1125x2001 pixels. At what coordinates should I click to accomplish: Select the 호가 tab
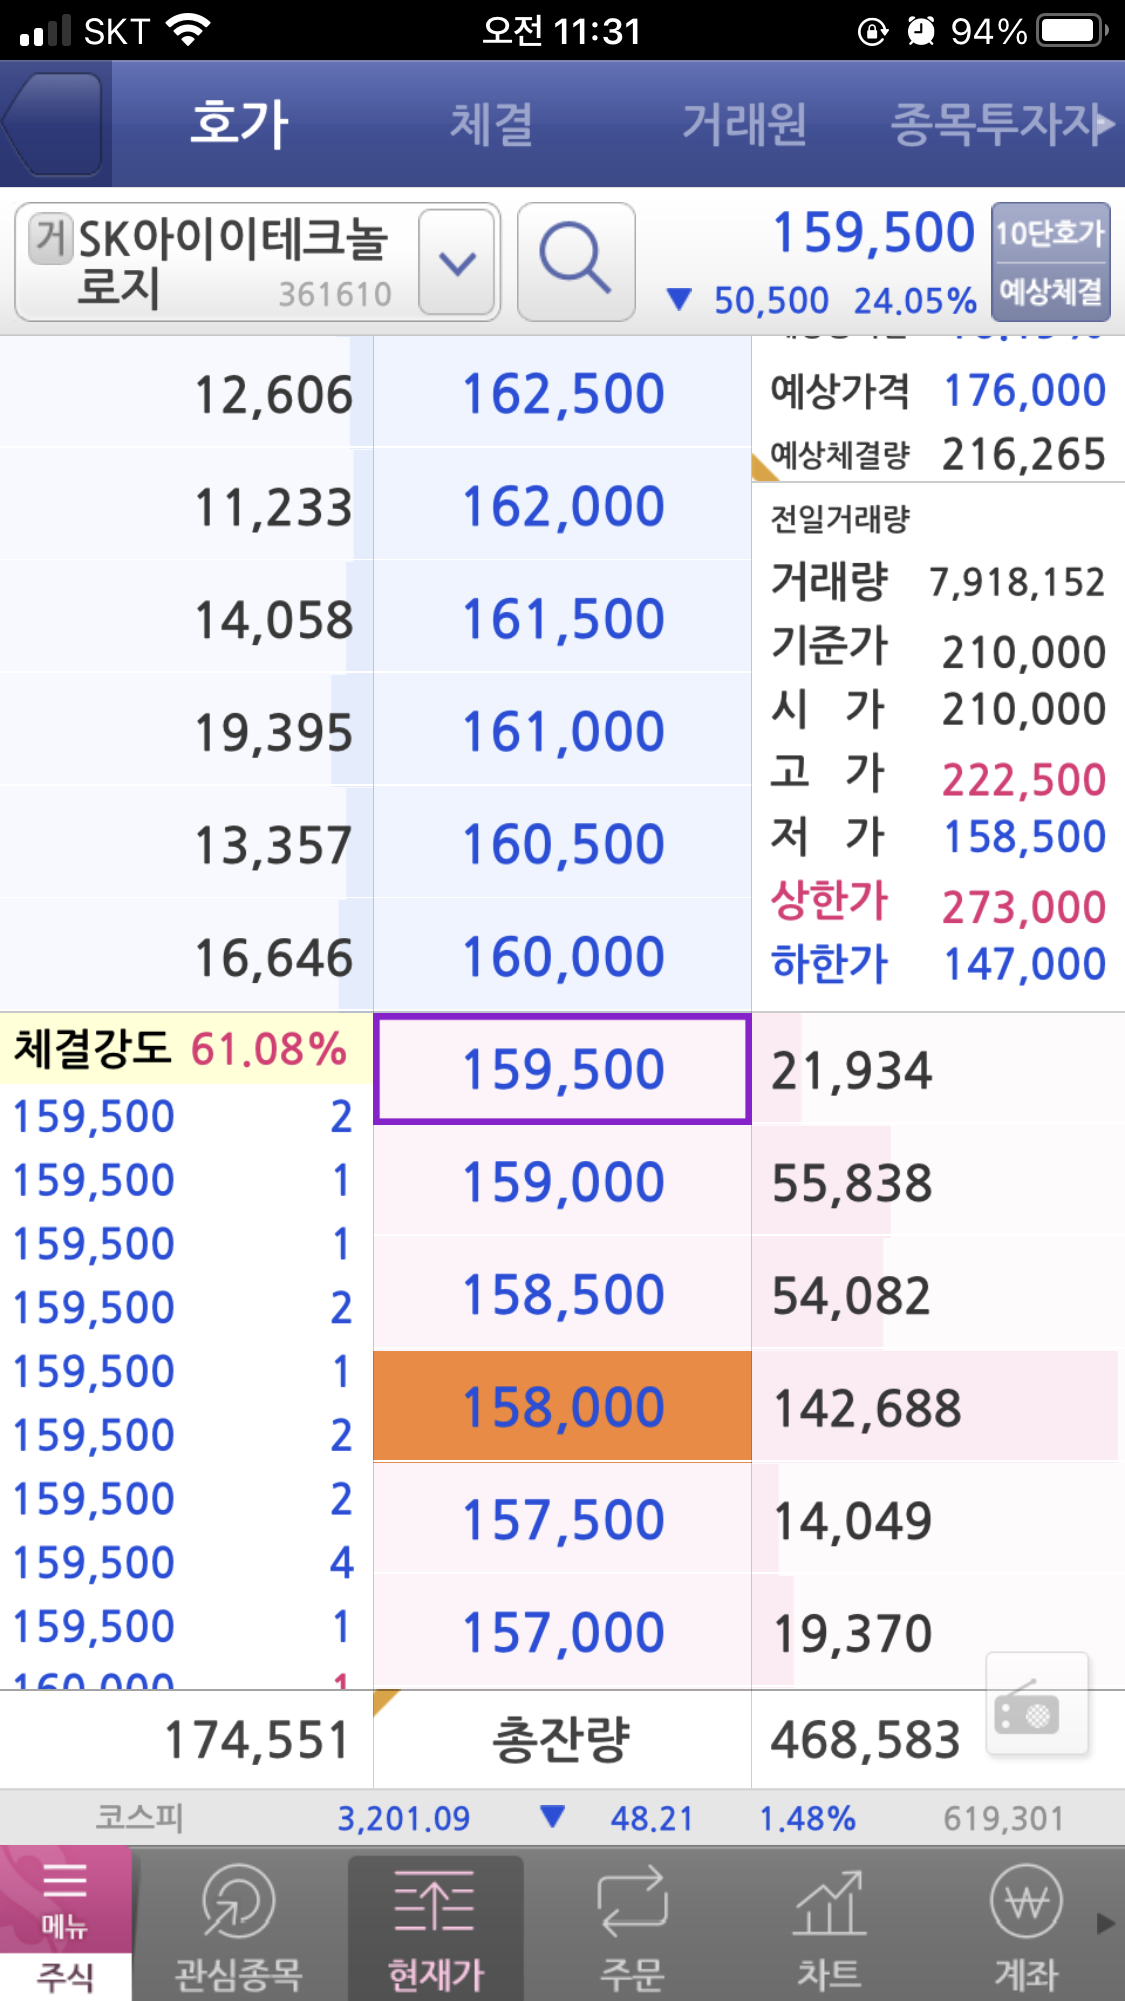(240, 125)
